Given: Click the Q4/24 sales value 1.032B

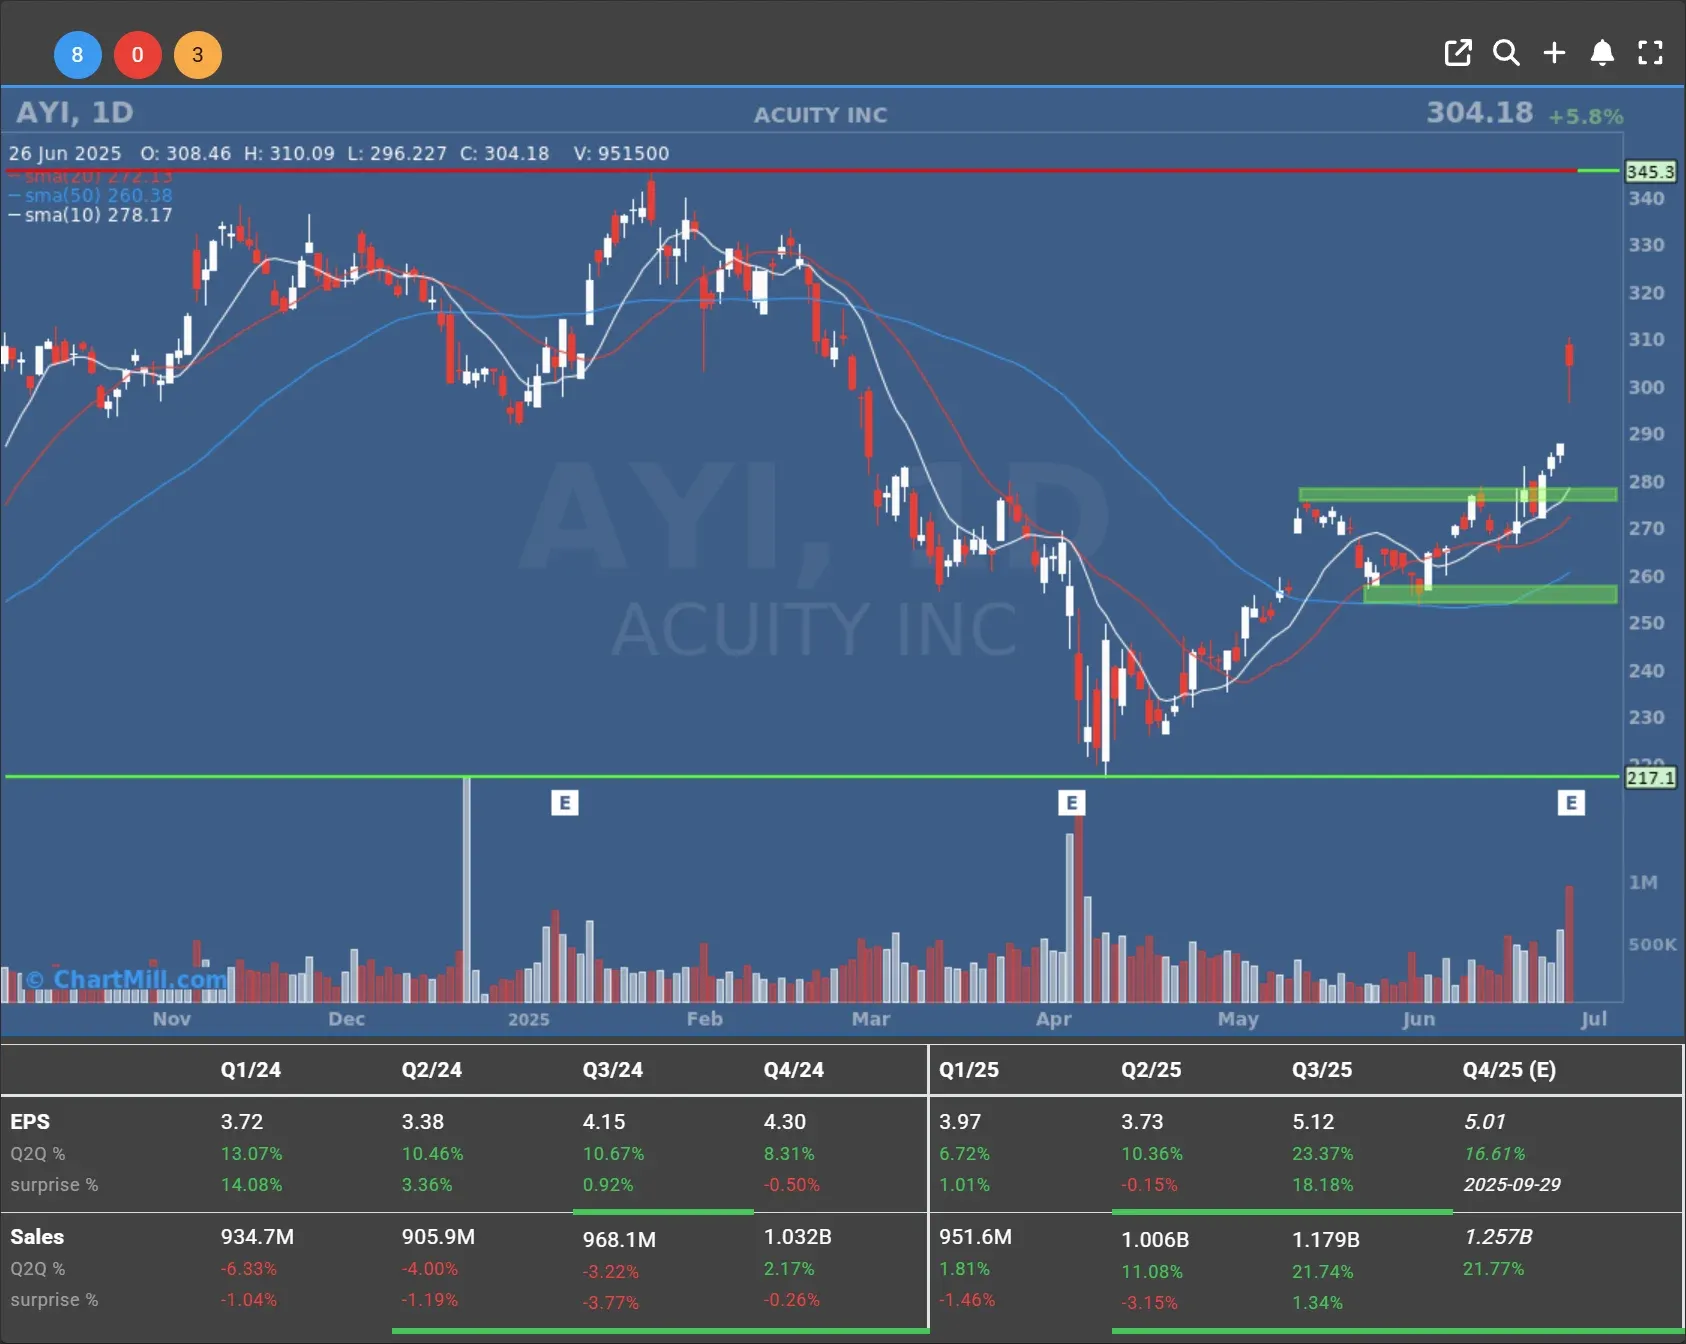Looking at the screenshot, I should pos(798,1237).
